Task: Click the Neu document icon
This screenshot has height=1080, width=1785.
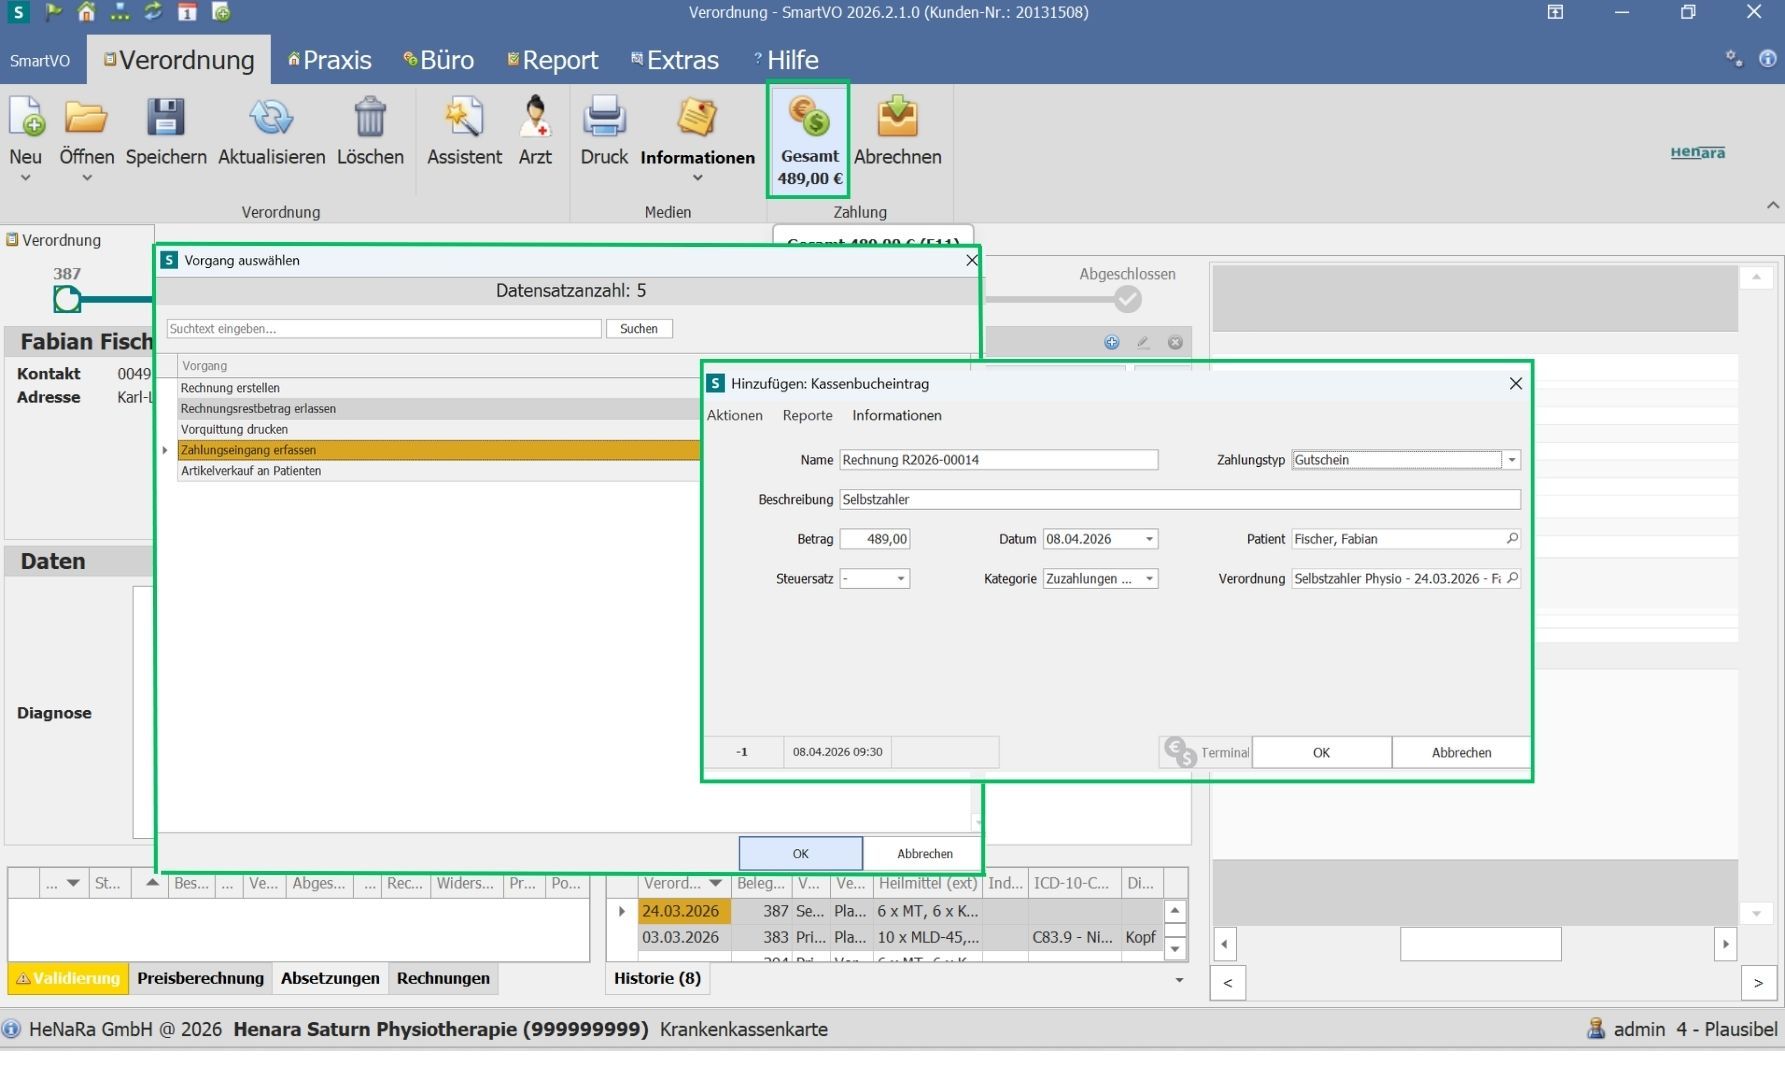Action: [26, 118]
